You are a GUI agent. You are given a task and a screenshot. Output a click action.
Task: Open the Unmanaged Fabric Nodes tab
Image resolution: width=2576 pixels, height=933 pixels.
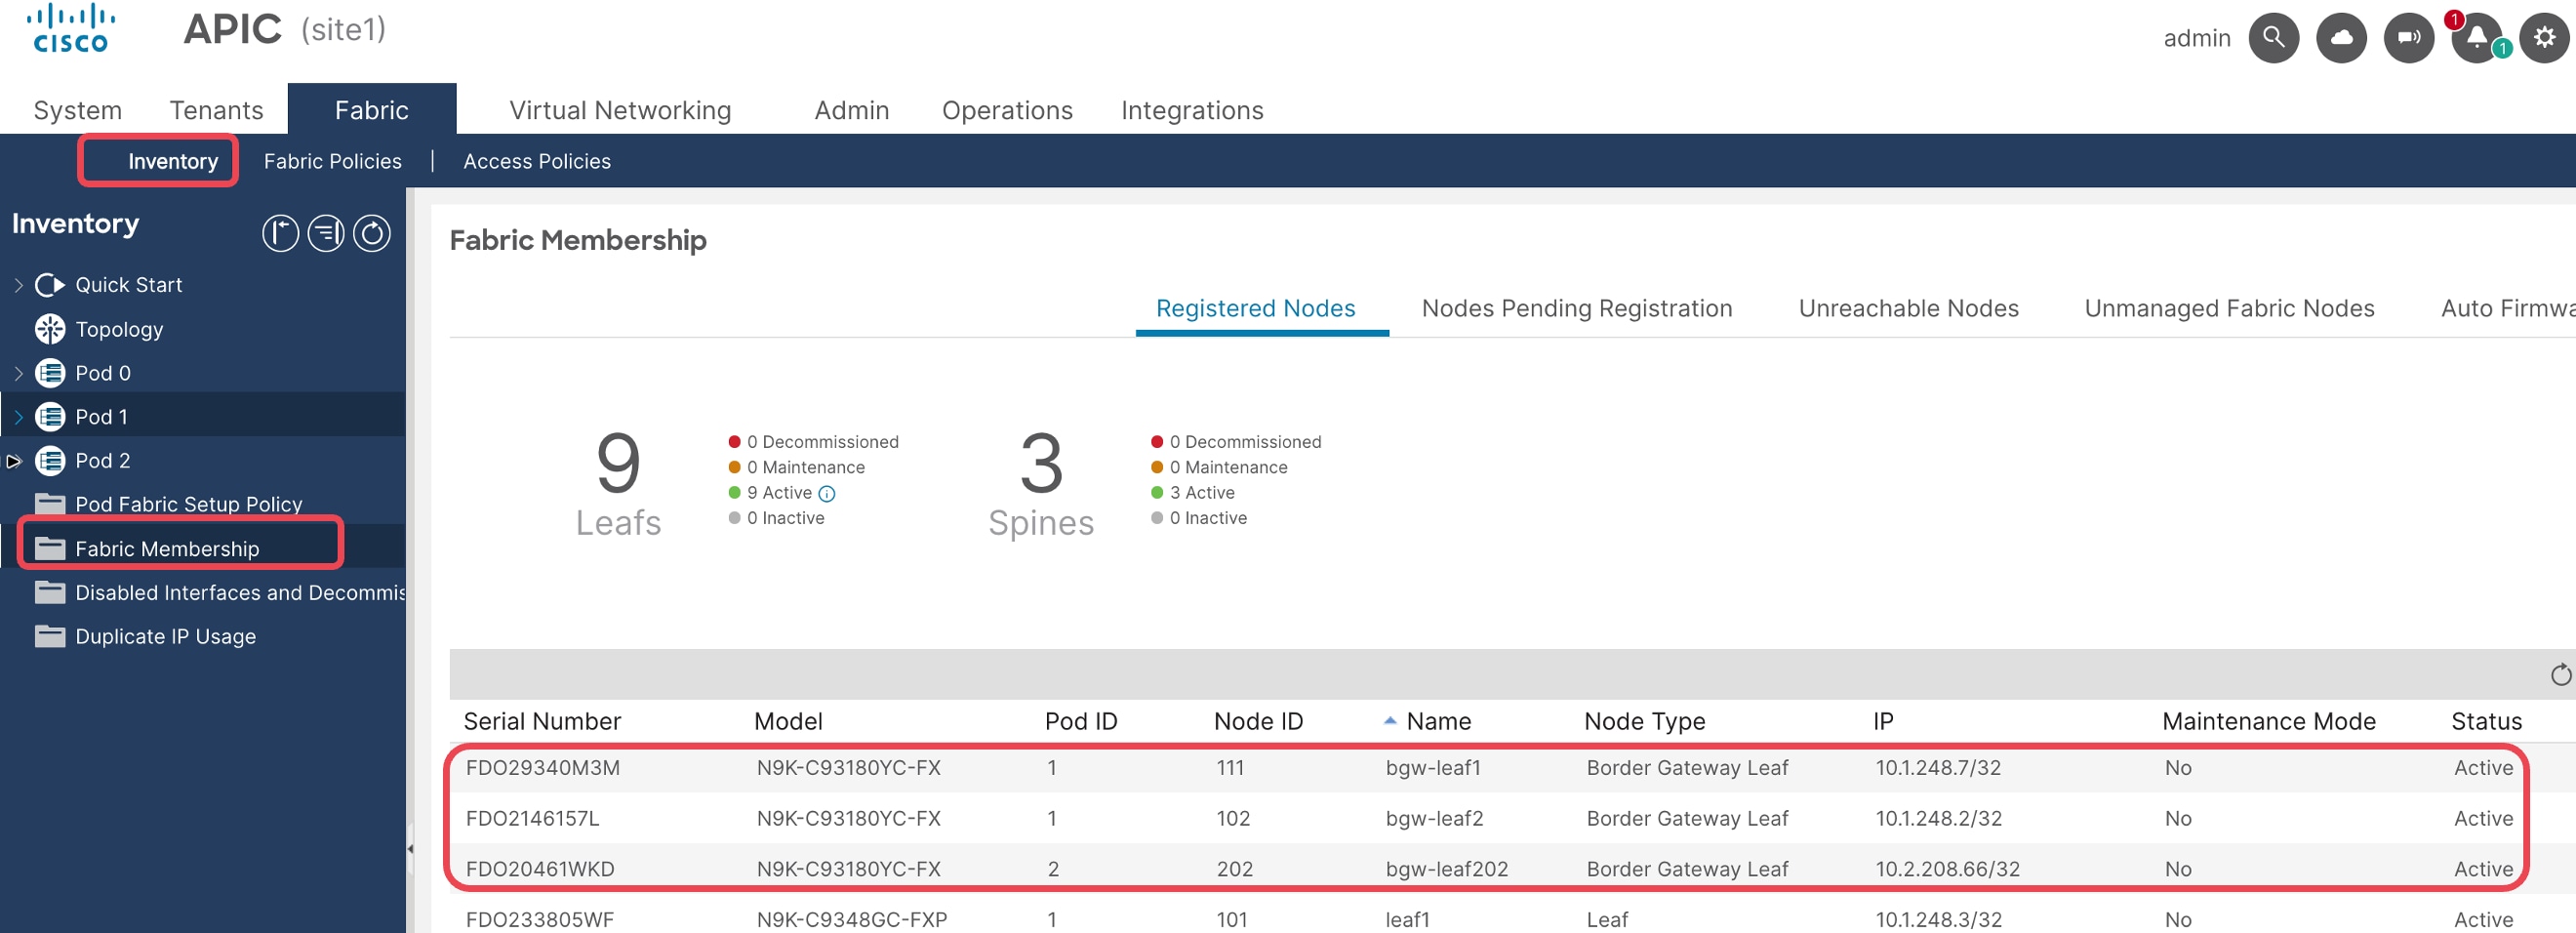[x=2229, y=308]
